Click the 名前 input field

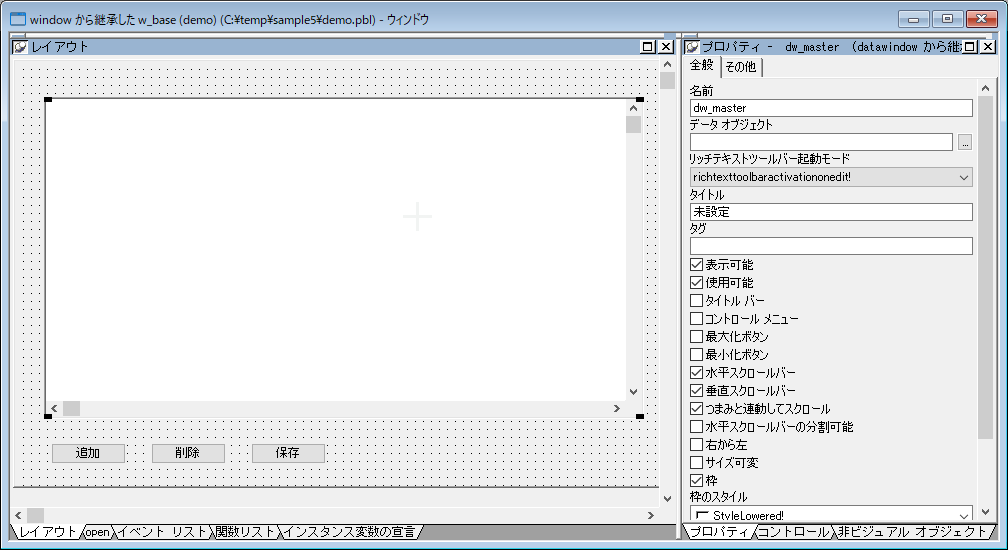(830, 108)
